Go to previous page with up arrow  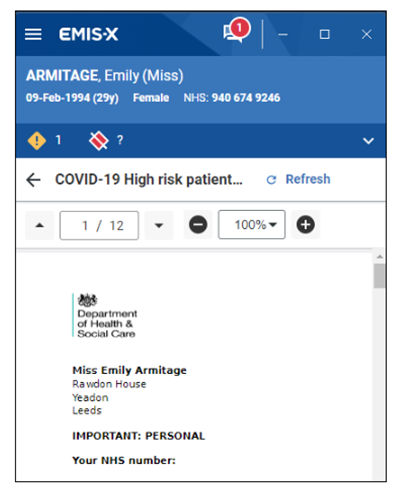click(40, 225)
